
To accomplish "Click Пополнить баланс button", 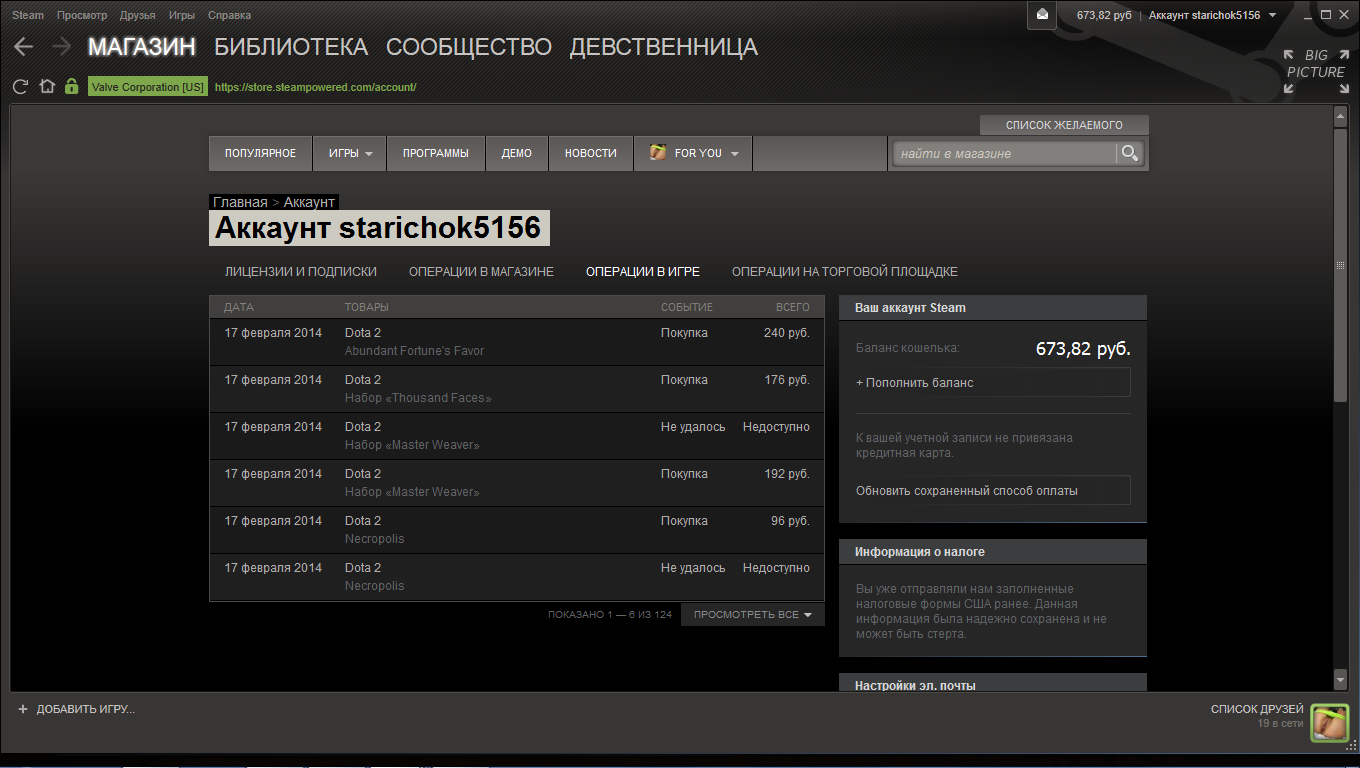I will point(993,383).
